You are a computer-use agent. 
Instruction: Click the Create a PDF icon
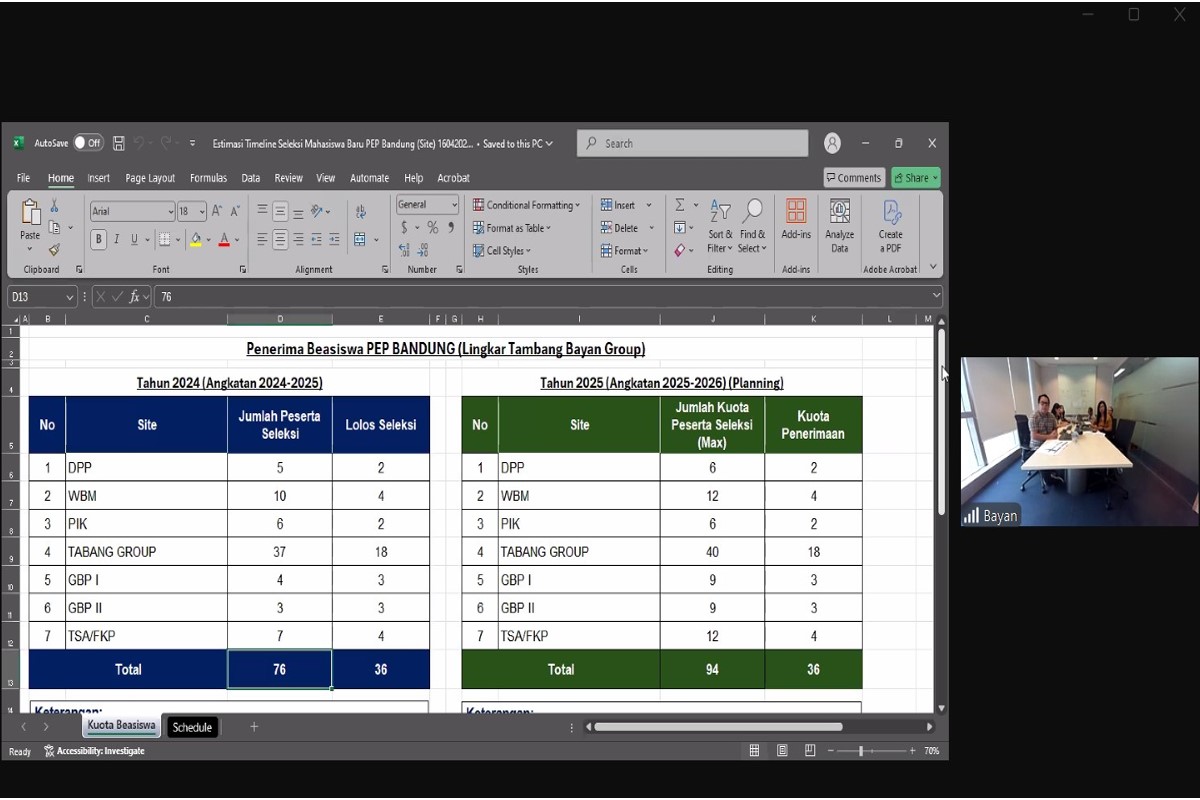point(890,224)
